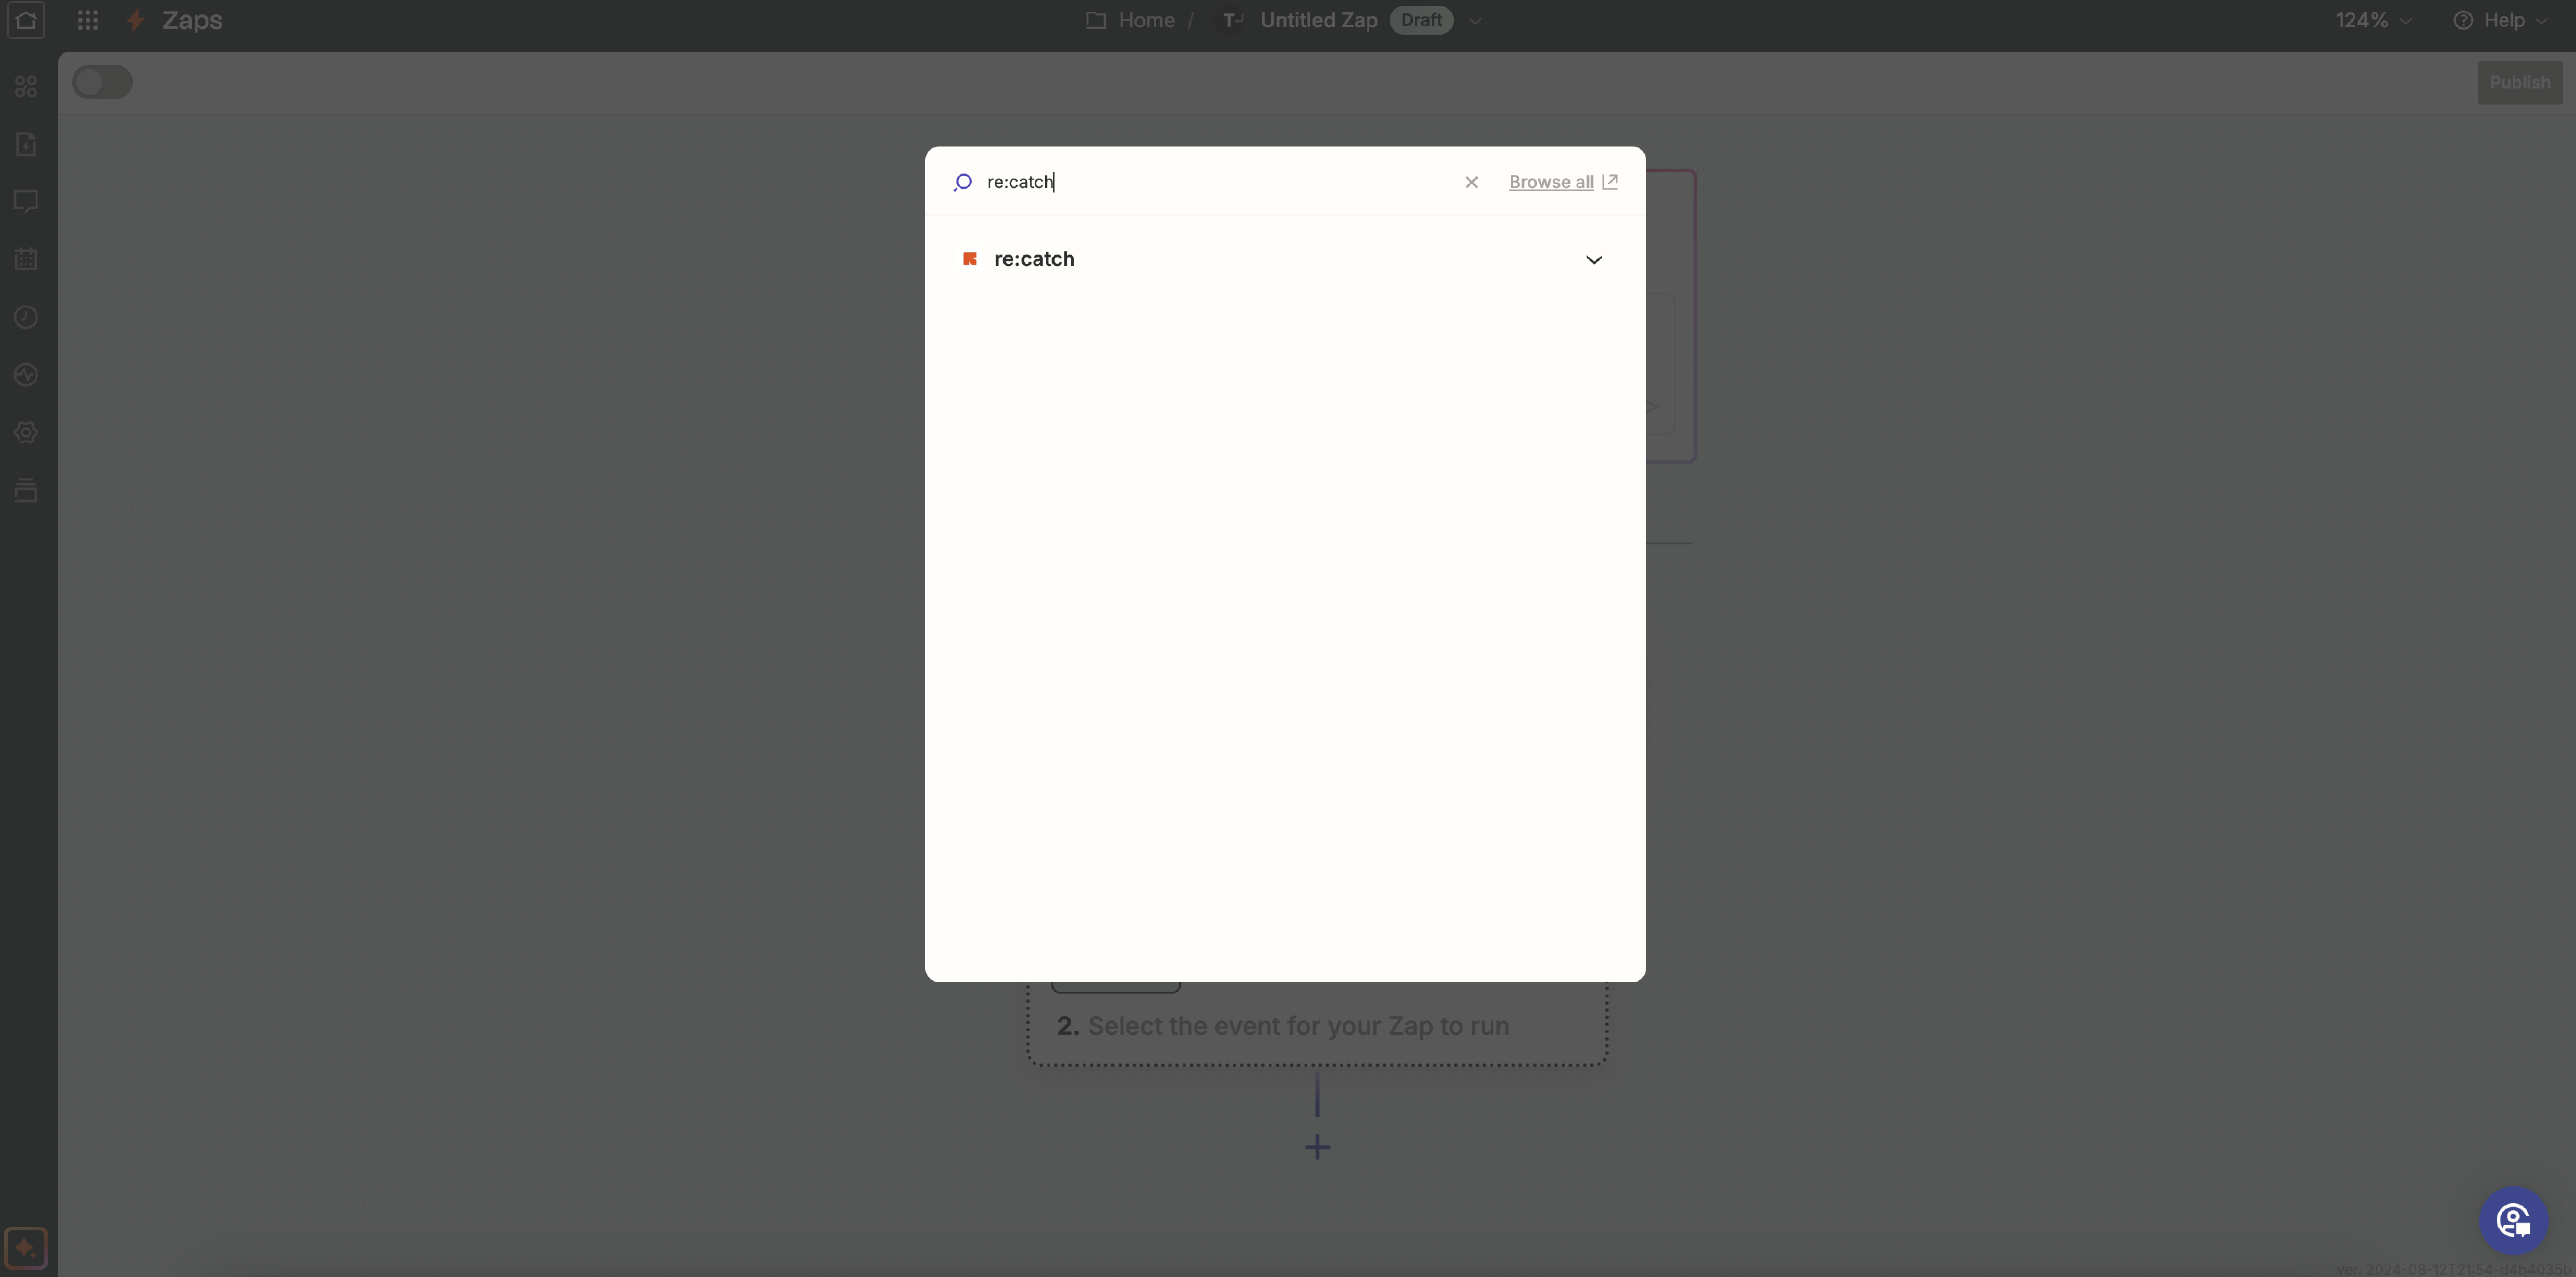This screenshot has width=2576, height=1277.
Task: Open the Zap details sidebar icon
Action: [26, 144]
